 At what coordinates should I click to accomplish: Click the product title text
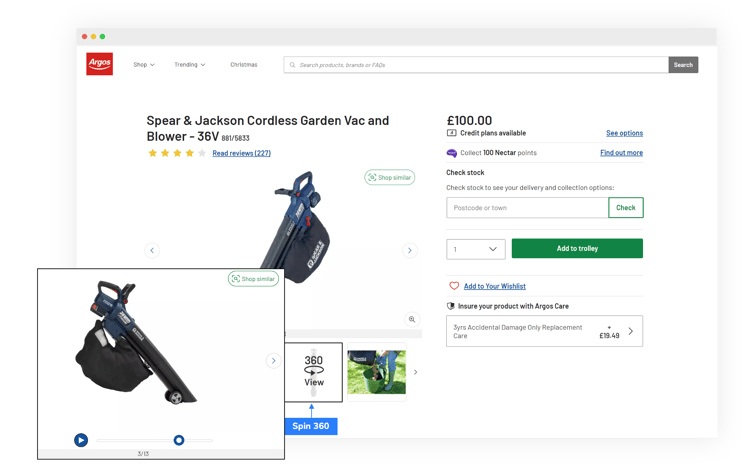268,128
